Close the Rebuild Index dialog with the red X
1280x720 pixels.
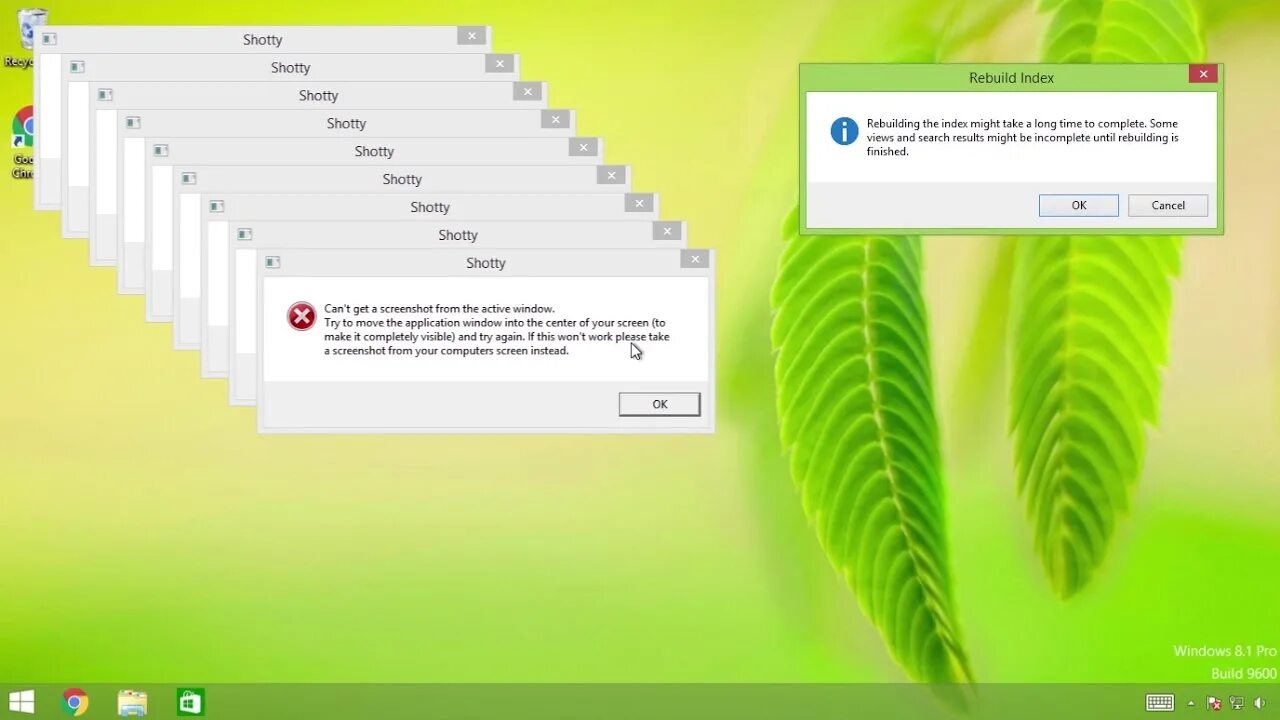tap(1203, 74)
